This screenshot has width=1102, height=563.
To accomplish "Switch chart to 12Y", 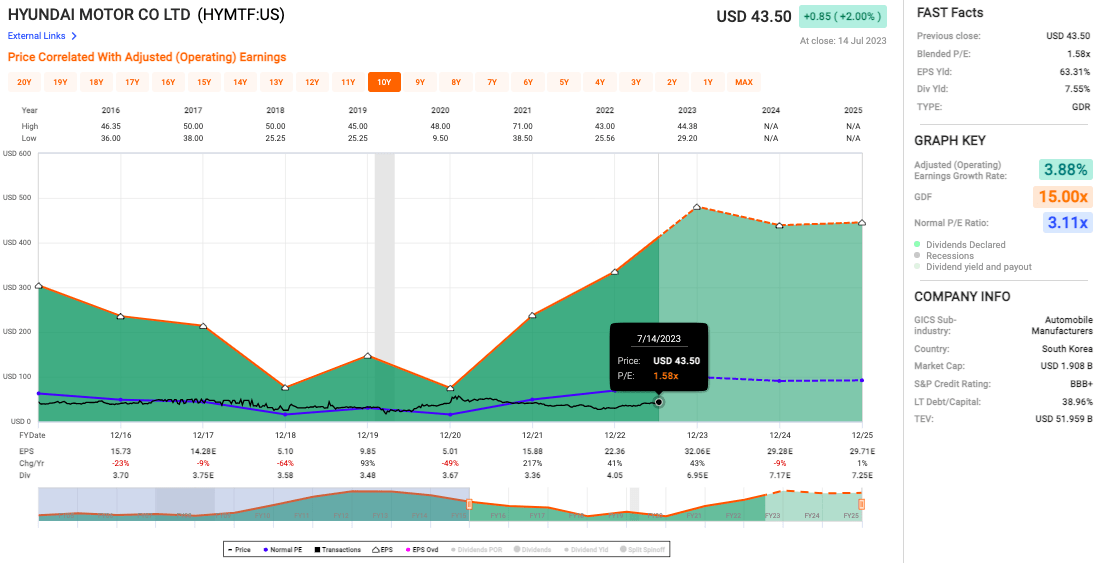I will (x=312, y=82).
